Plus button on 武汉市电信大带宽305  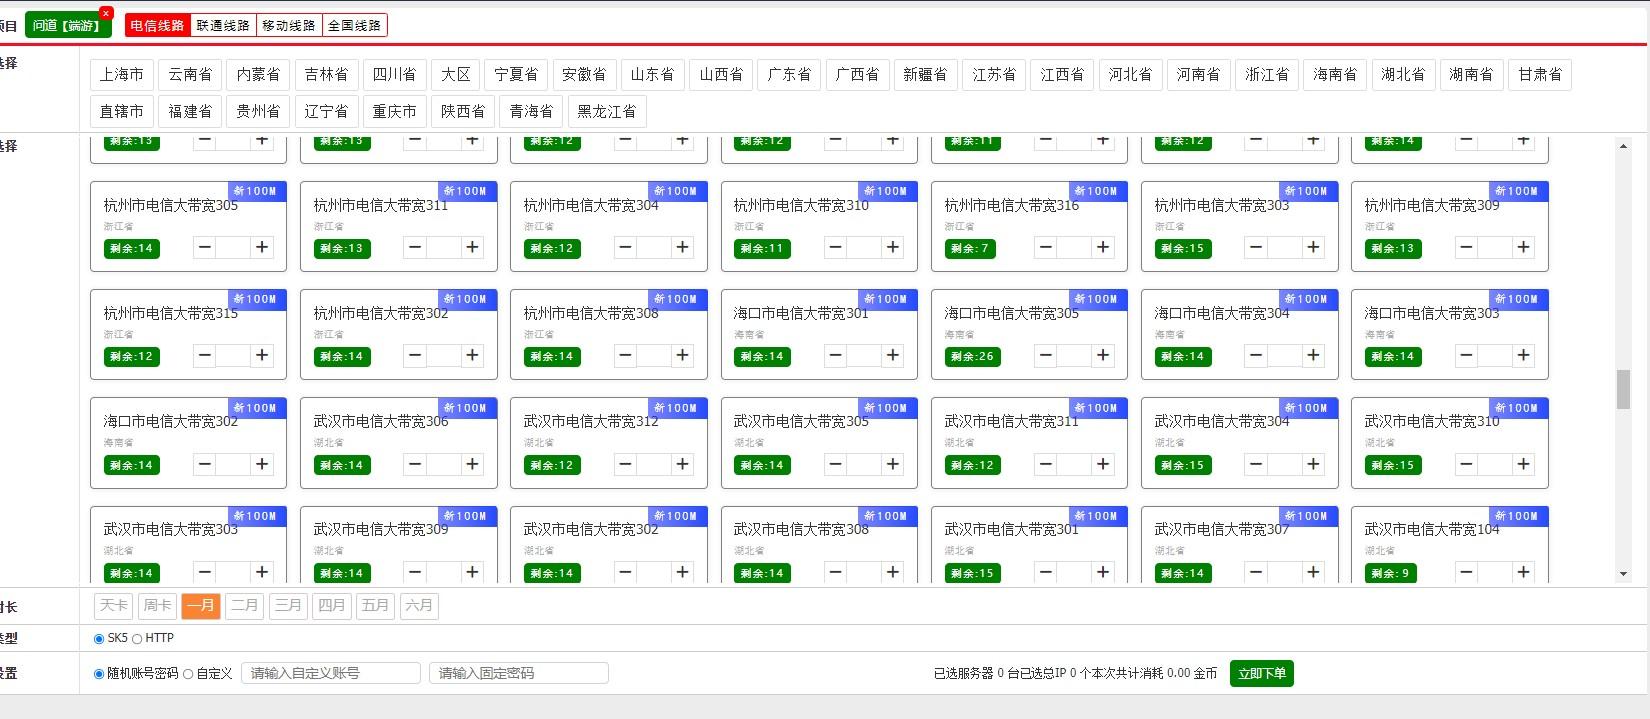pyautogui.click(x=893, y=464)
